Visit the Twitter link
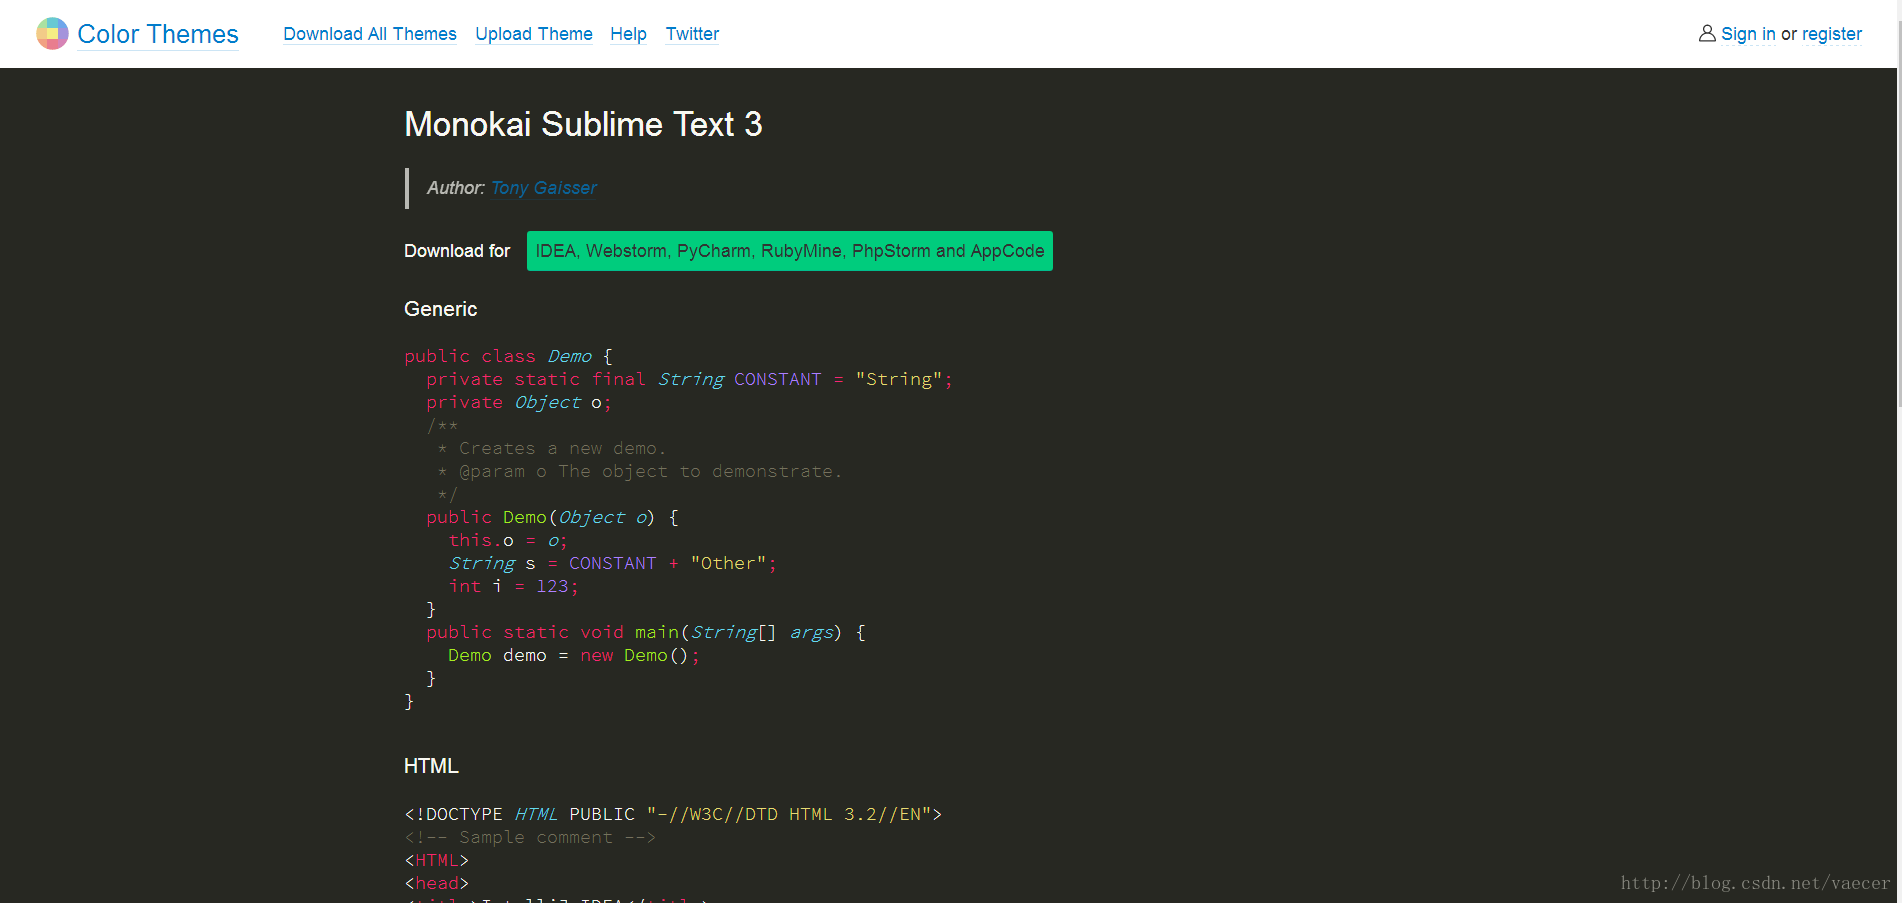1902x903 pixels. click(692, 34)
